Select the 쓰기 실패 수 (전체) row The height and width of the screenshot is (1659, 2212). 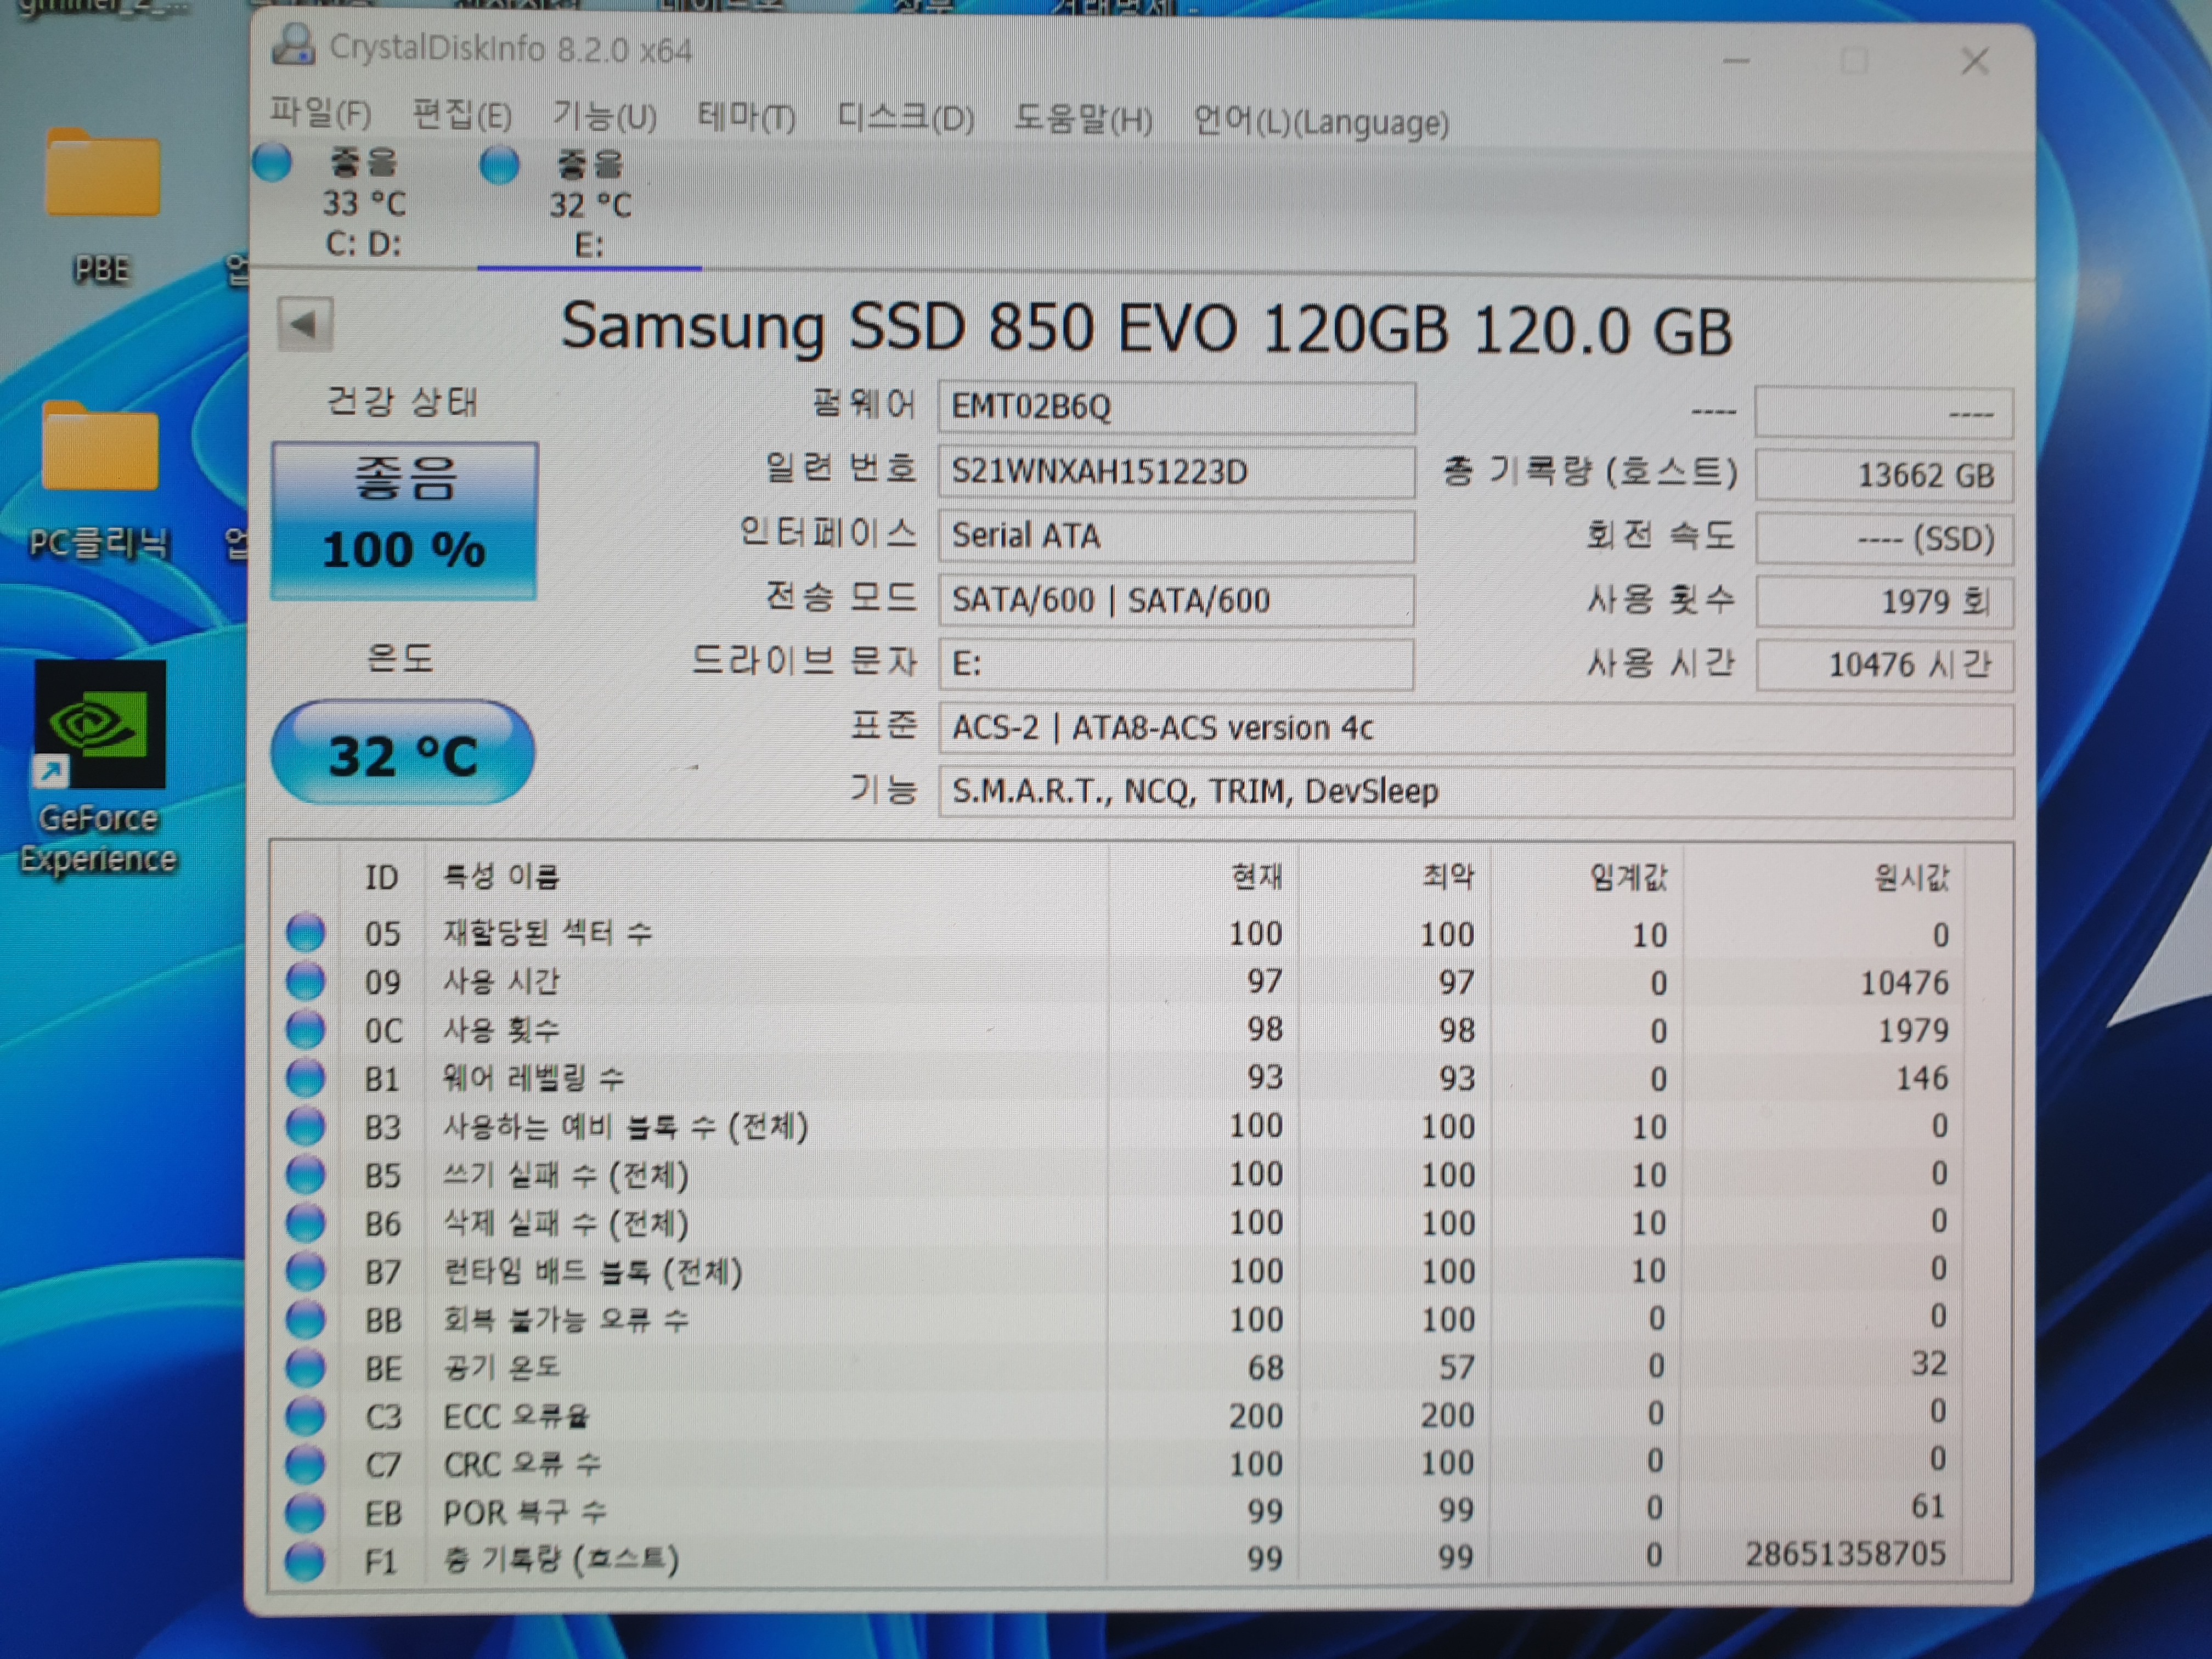click(x=1140, y=1174)
